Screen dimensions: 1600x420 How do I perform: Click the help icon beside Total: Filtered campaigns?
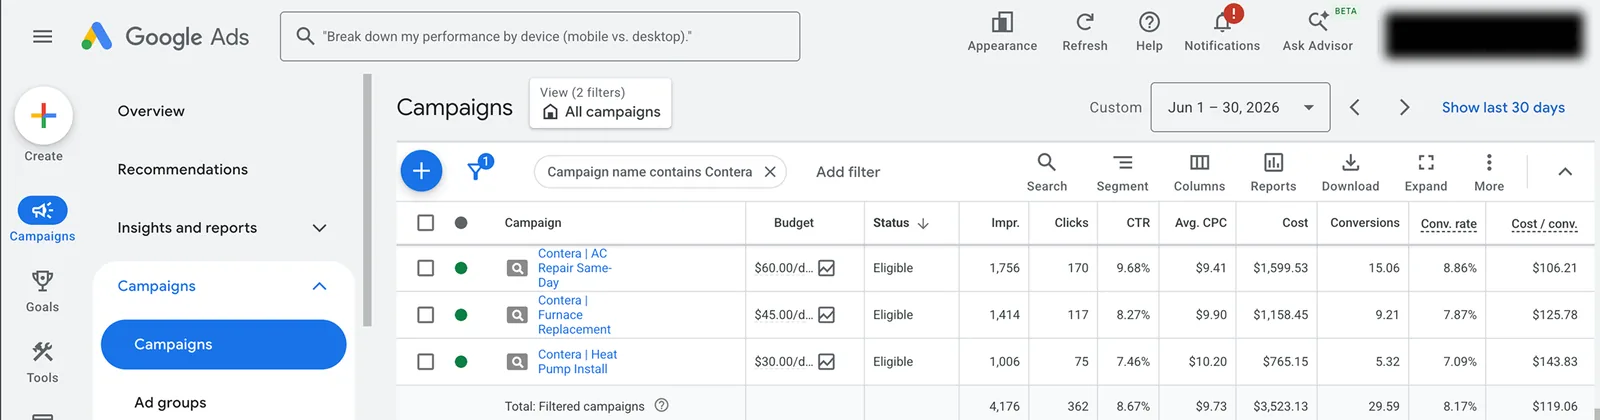[x=661, y=406]
